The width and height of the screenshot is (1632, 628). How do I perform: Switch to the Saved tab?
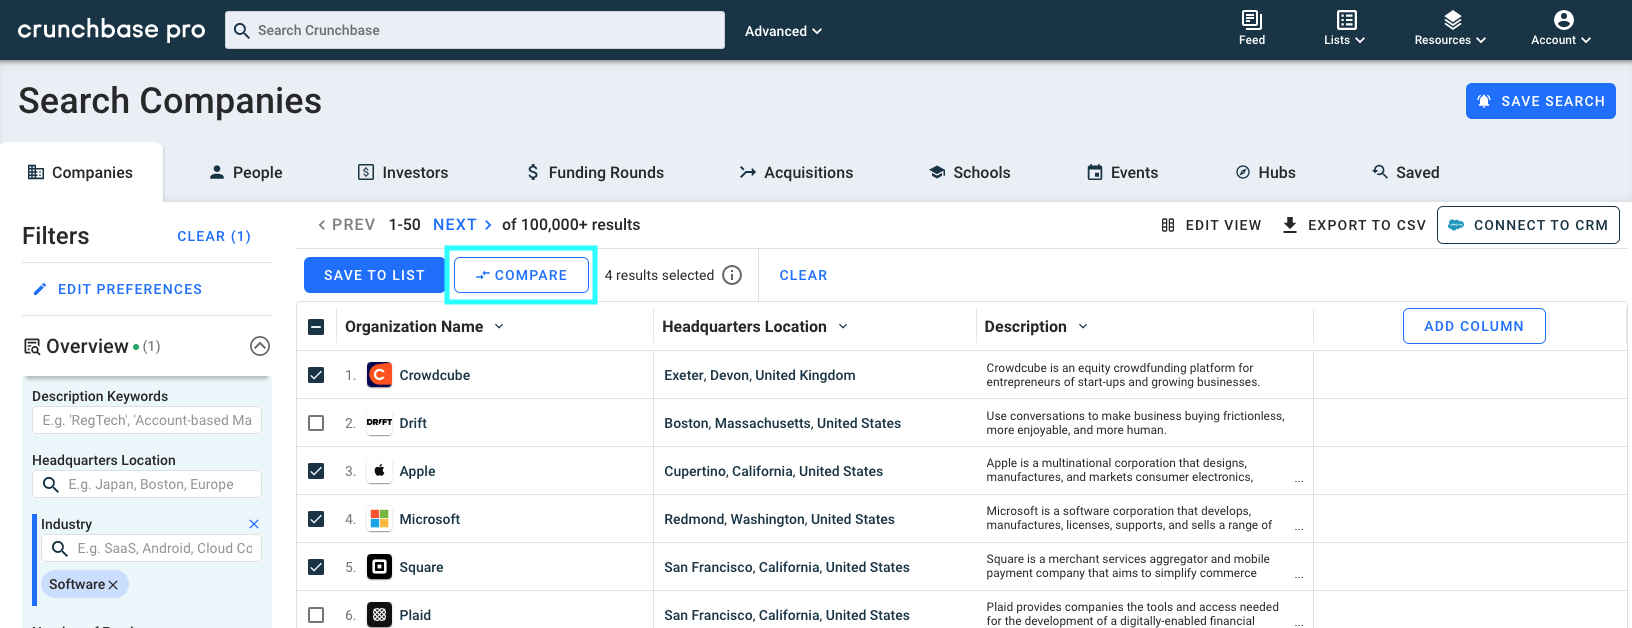[1406, 172]
